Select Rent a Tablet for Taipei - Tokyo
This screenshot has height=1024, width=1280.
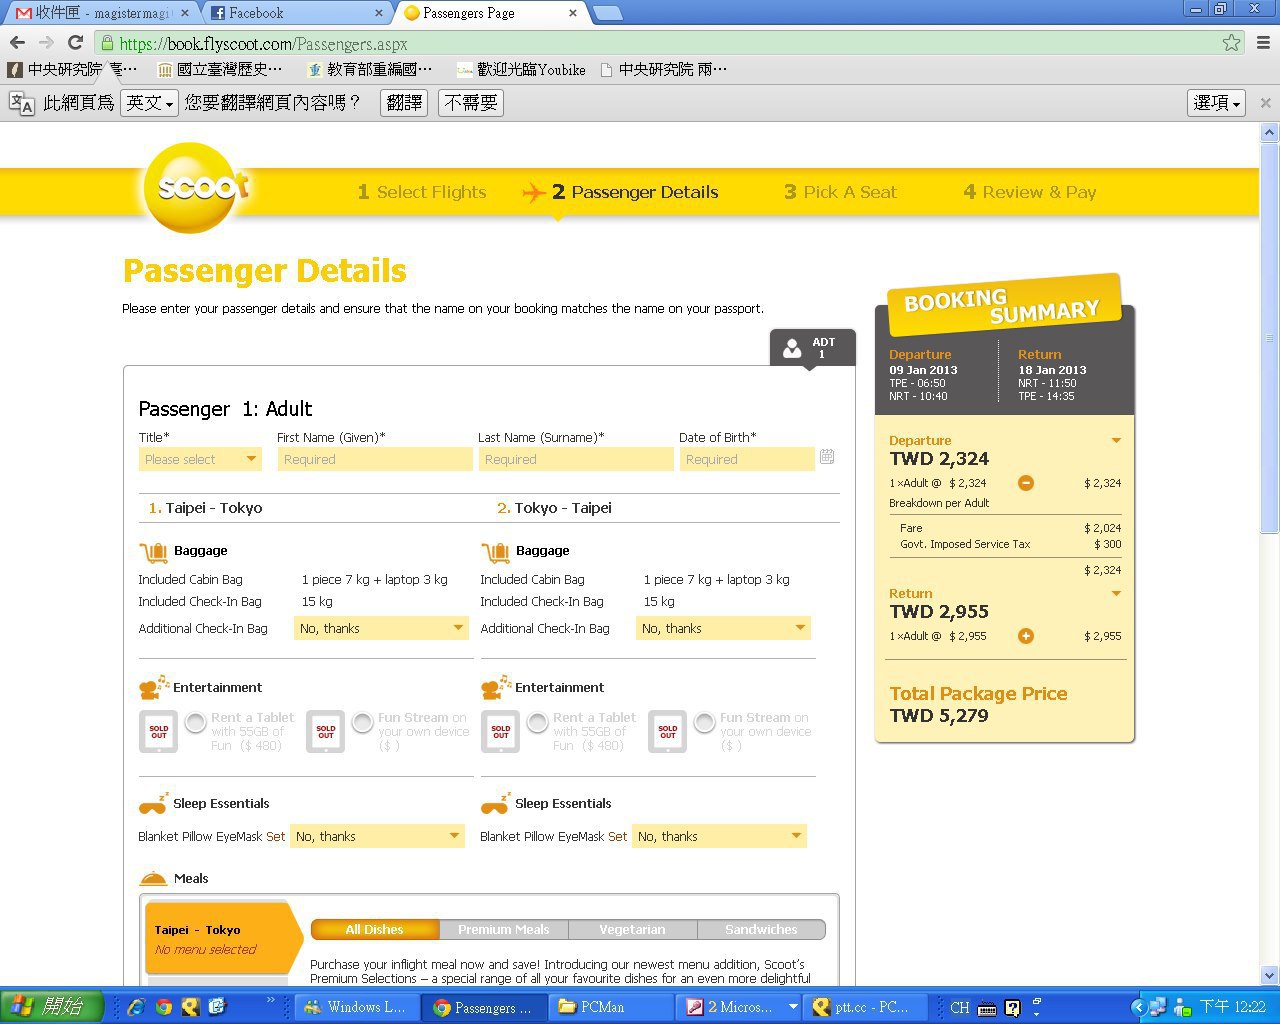(x=196, y=722)
